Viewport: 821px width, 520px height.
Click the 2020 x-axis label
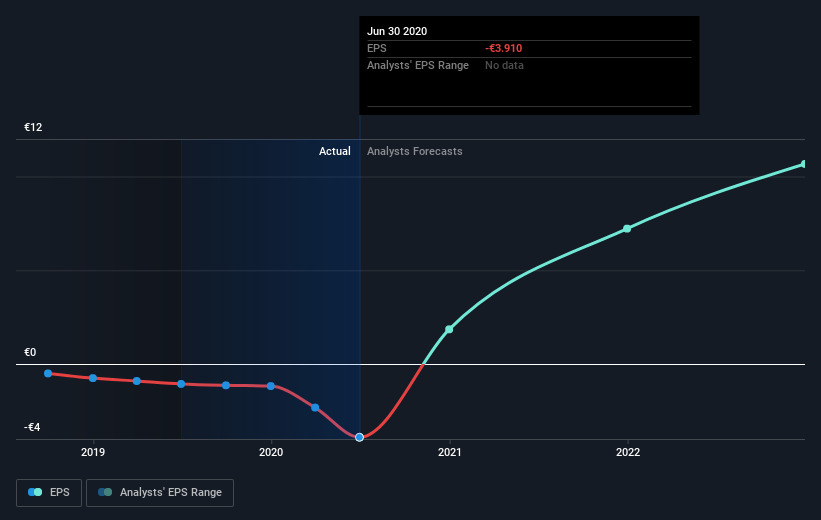(271, 452)
